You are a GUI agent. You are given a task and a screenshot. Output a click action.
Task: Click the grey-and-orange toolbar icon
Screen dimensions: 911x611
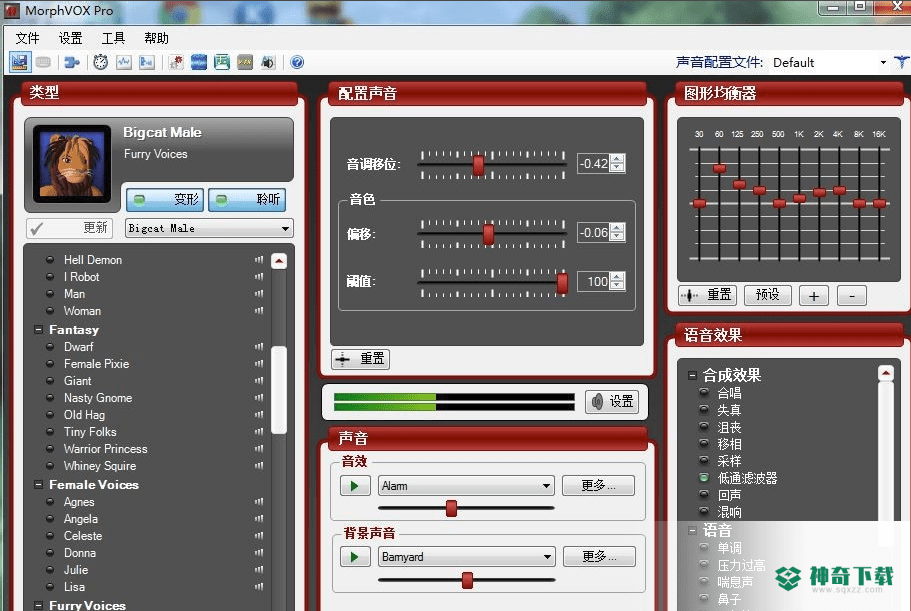click(245, 62)
